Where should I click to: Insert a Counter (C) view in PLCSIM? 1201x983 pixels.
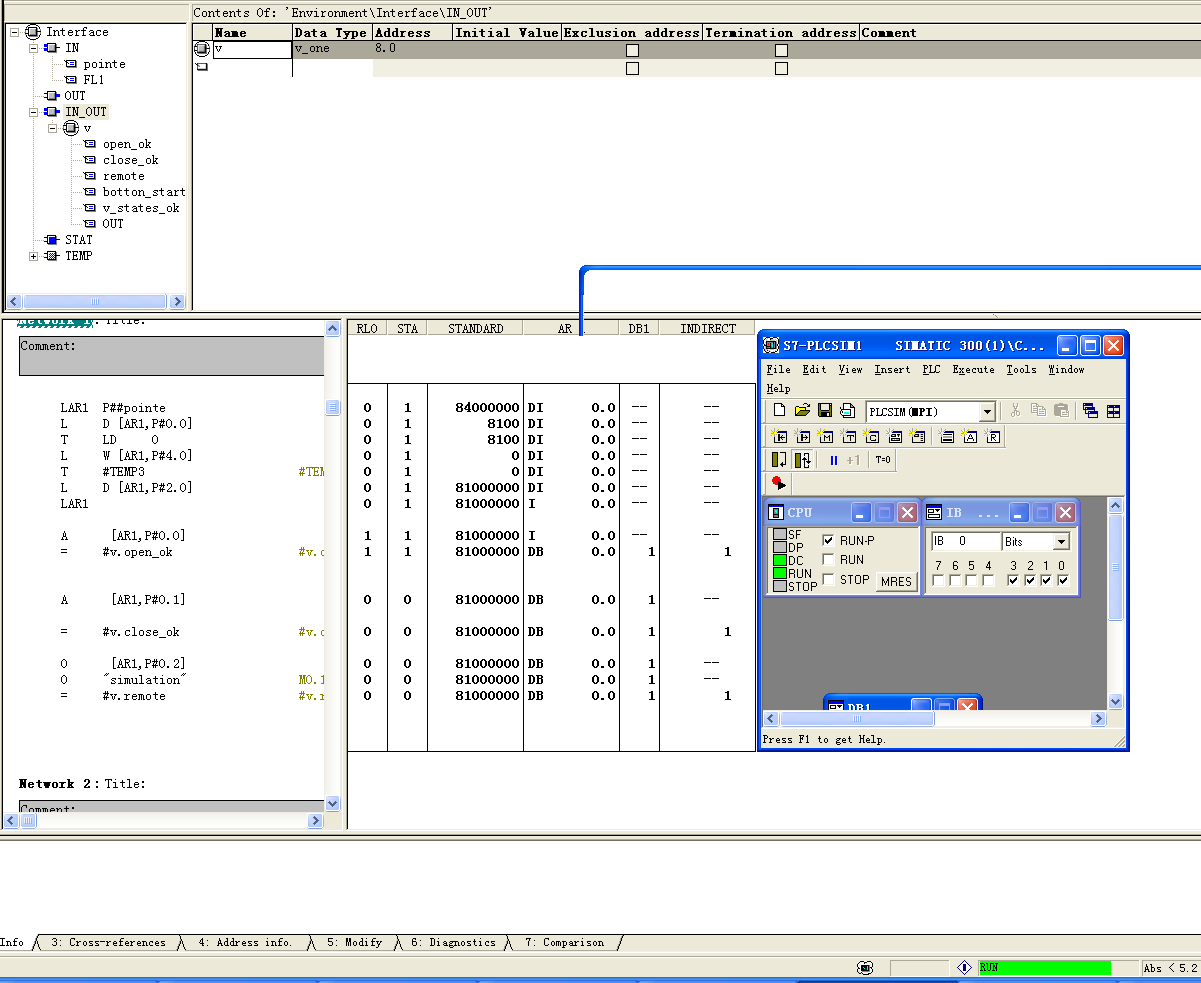tap(872, 436)
